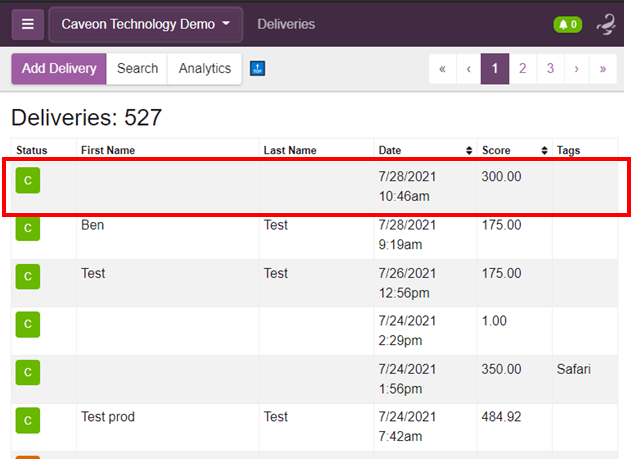Open the Analytics tab
This screenshot has width=631, height=459.
point(205,68)
